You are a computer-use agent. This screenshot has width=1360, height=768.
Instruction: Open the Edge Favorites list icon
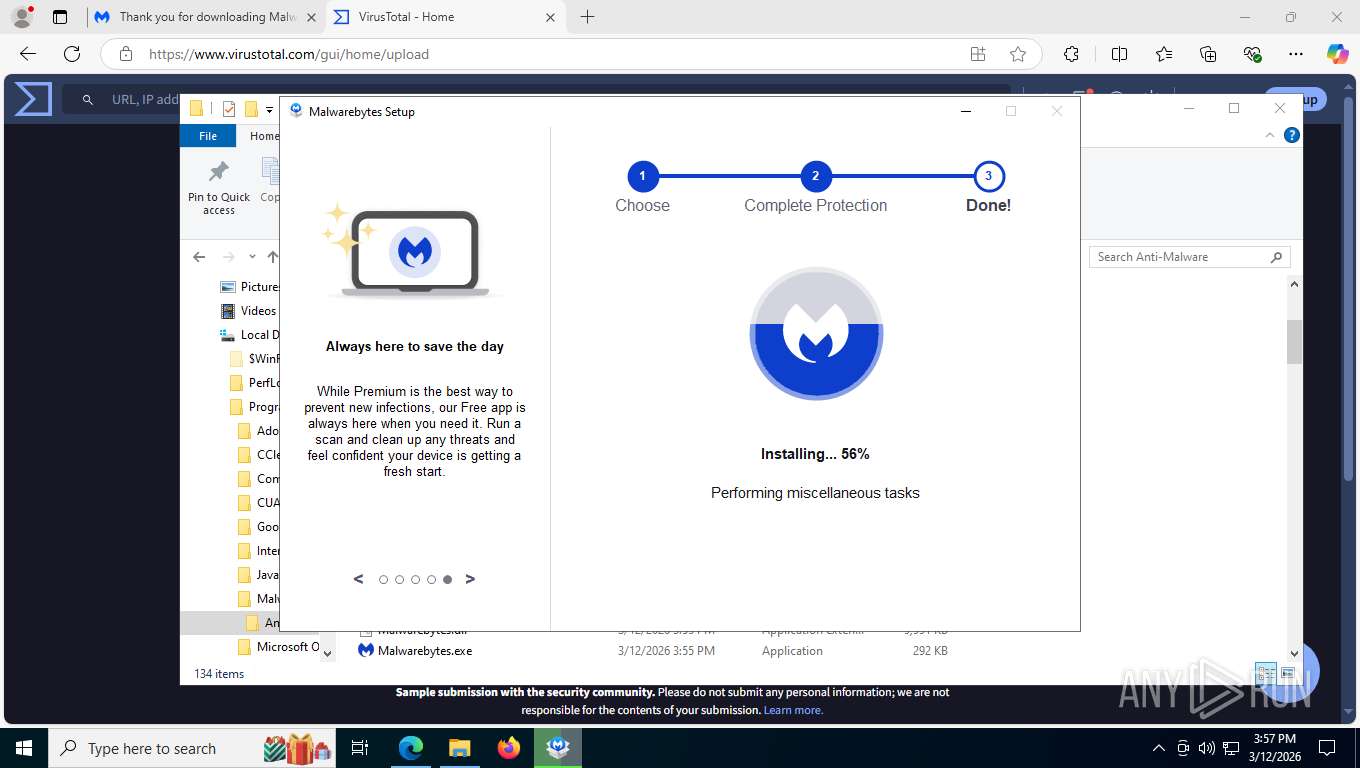point(1164,54)
